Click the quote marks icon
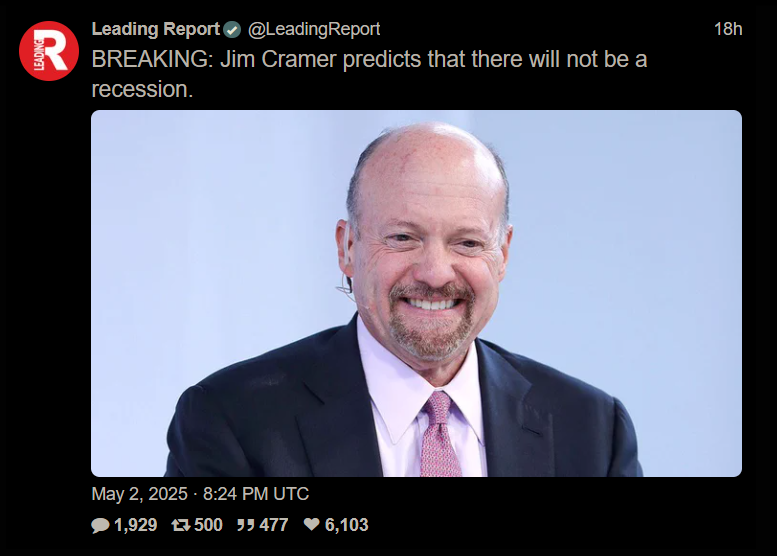Viewport: 777px width, 556px height. pyautogui.click(x=246, y=525)
